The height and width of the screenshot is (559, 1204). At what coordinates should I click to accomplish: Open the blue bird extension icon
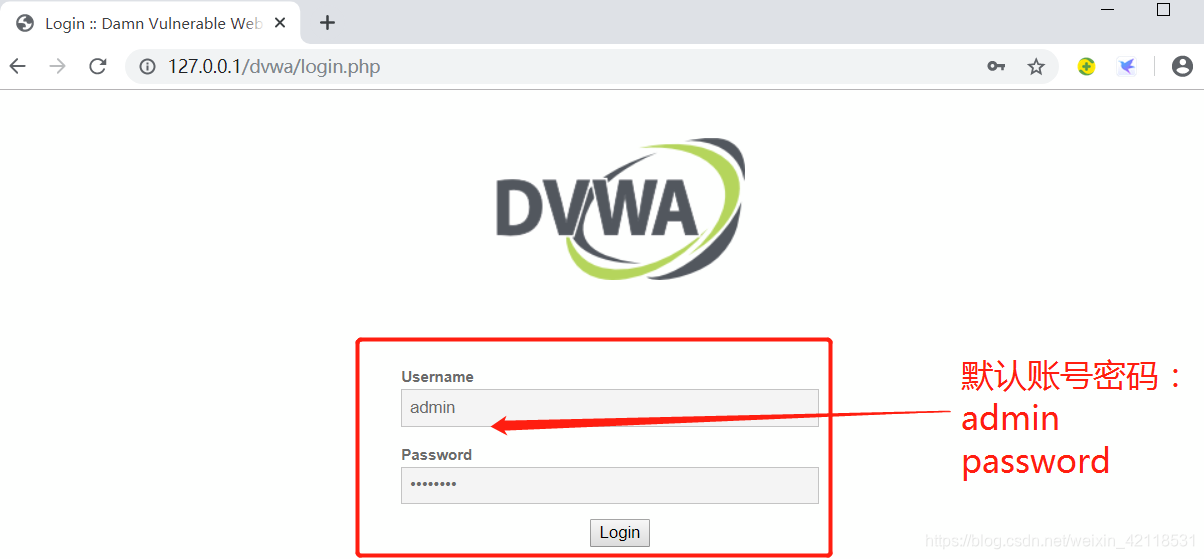(1127, 67)
